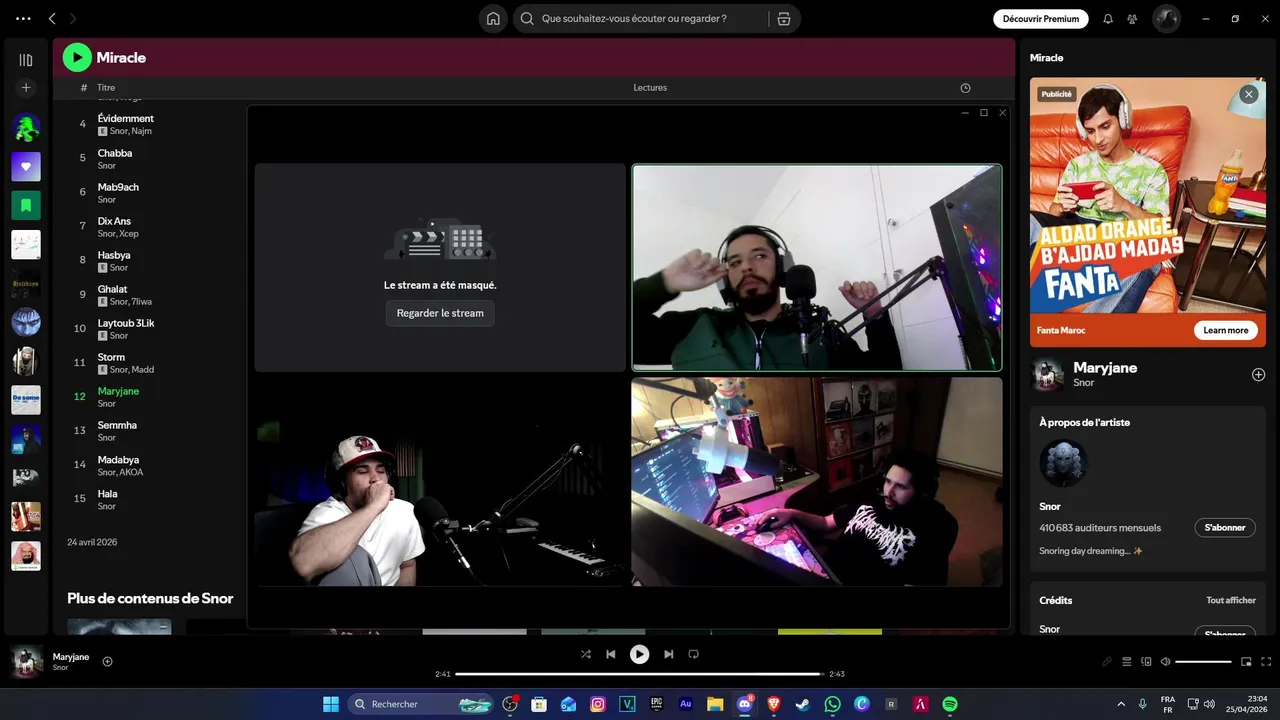Screen dimensions: 1280x720
Task: Toggle shuffle in the player bar
Action: click(x=586, y=654)
